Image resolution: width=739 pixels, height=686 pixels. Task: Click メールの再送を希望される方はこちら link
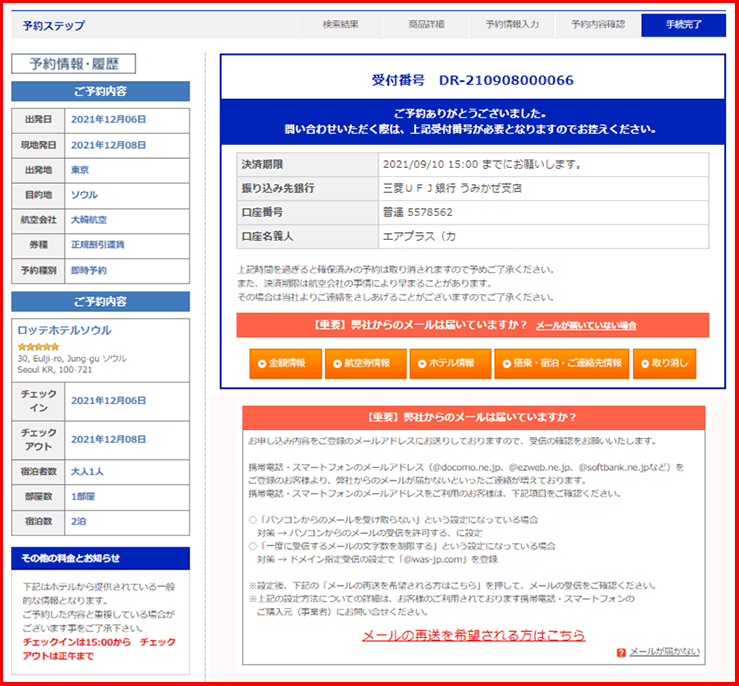(x=473, y=635)
